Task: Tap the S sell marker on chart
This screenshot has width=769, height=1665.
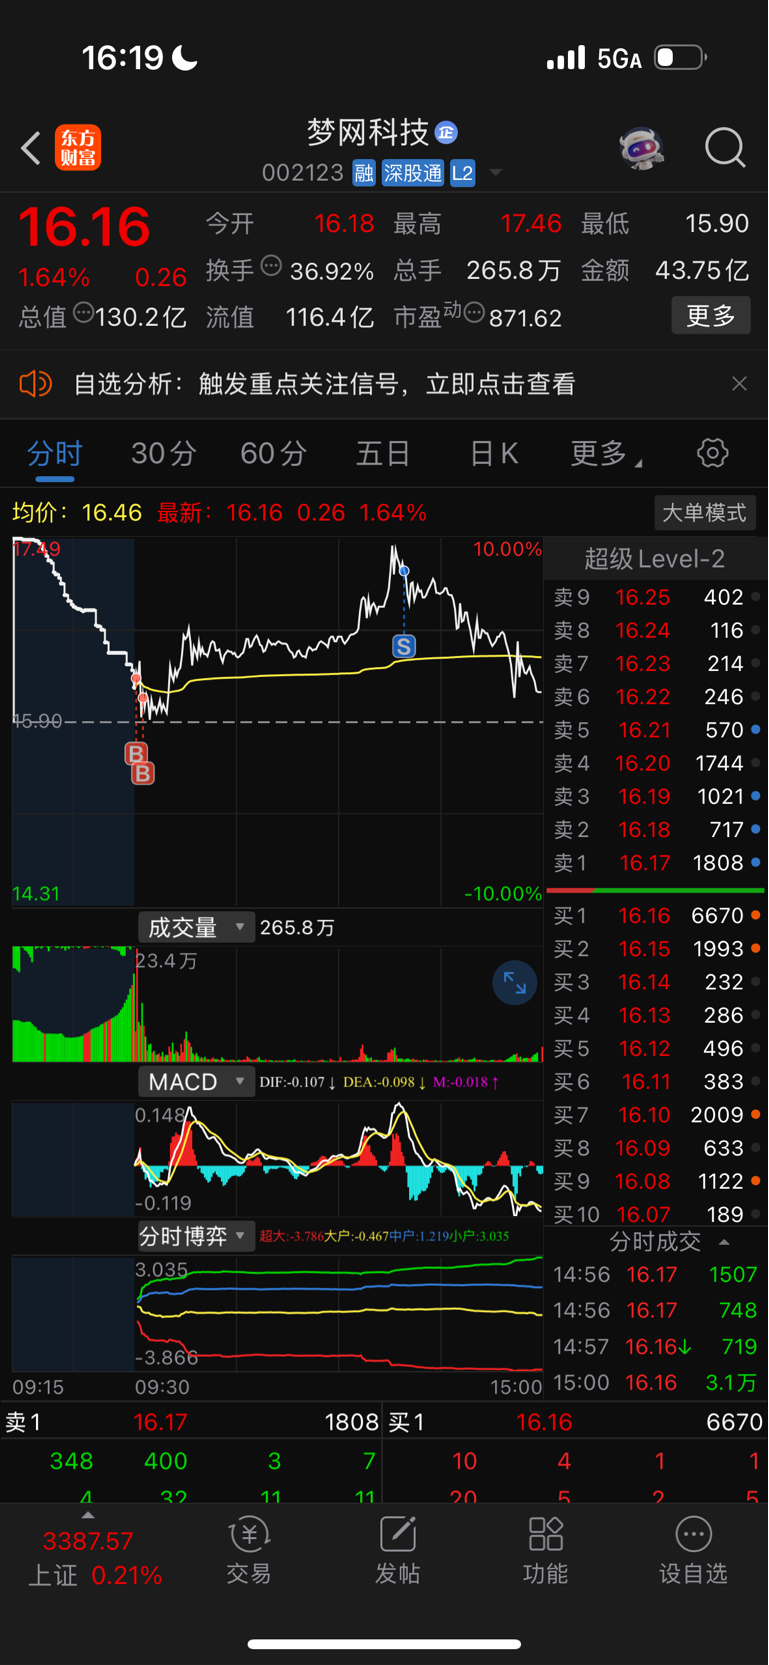Action: tap(403, 646)
